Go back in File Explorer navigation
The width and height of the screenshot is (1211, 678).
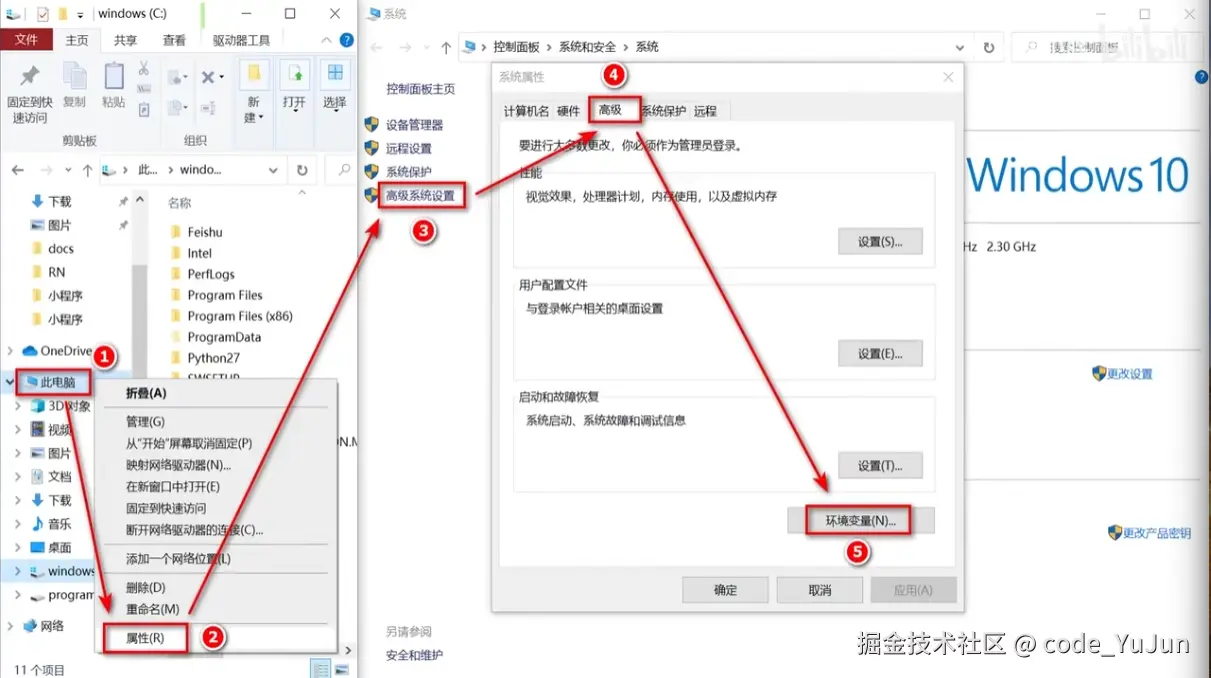coord(18,170)
